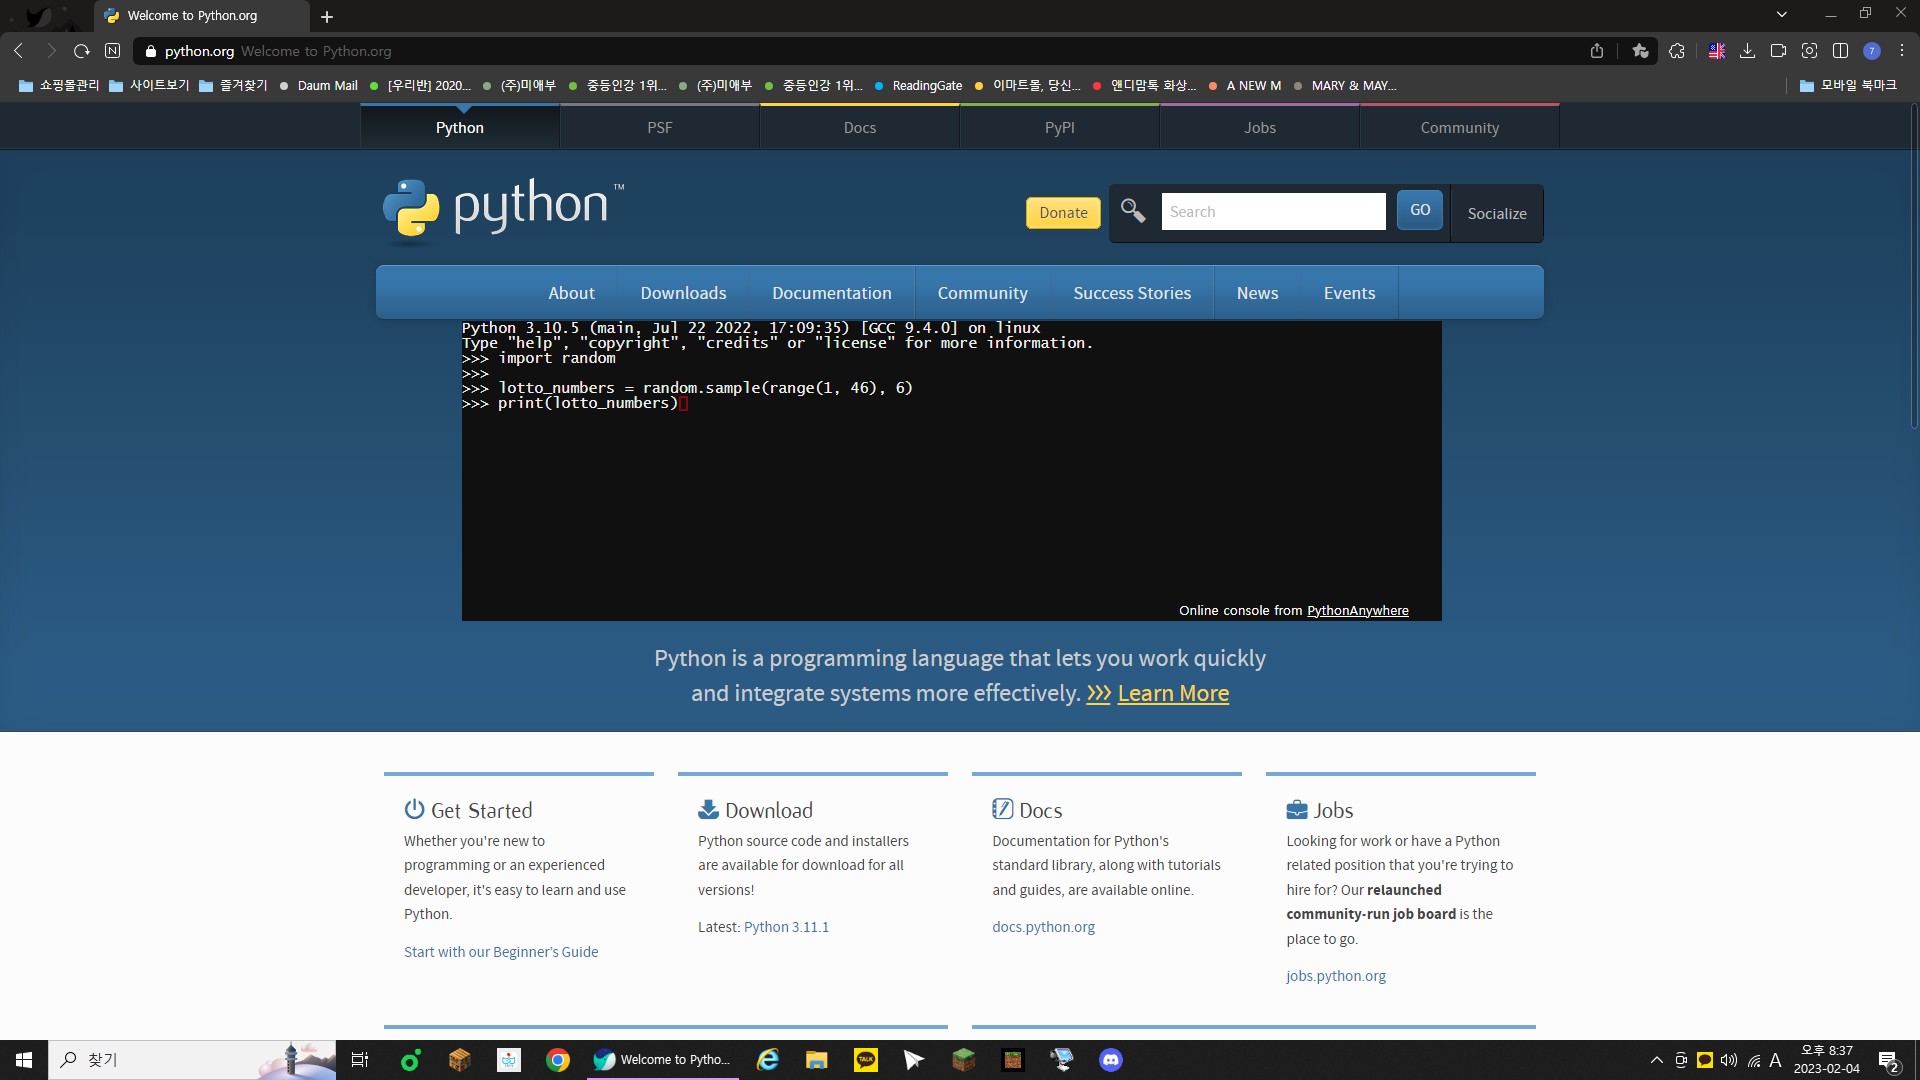Open Internet Explorer from the taskbar
The height and width of the screenshot is (1080, 1920).
(768, 1060)
